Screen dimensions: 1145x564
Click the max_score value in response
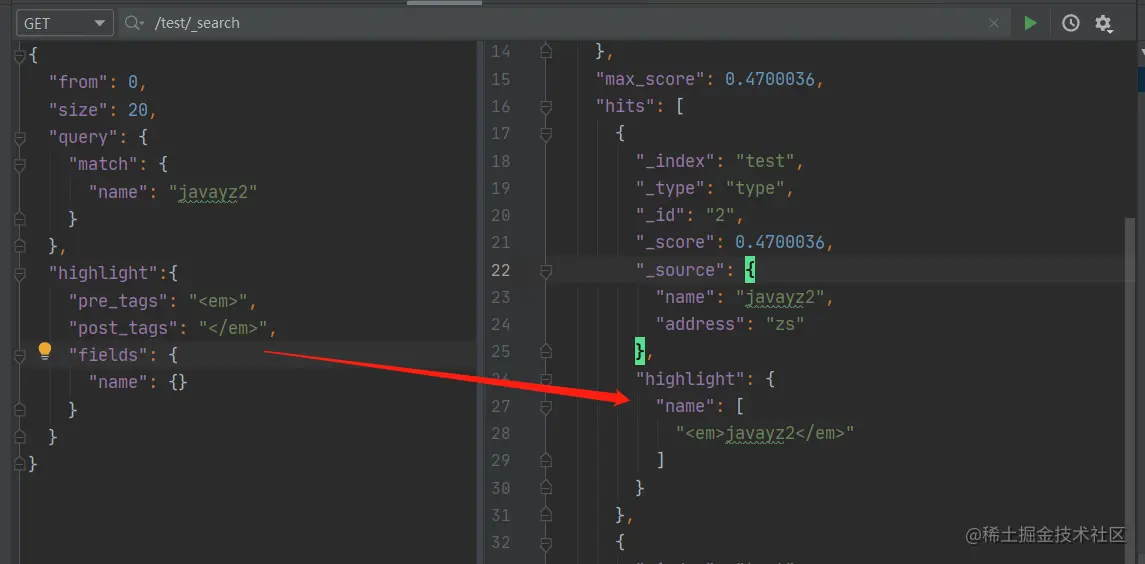click(x=770, y=79)
